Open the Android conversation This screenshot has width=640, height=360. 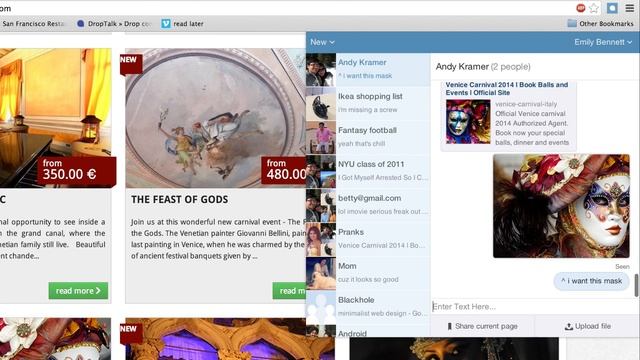(x=368, y=331)
